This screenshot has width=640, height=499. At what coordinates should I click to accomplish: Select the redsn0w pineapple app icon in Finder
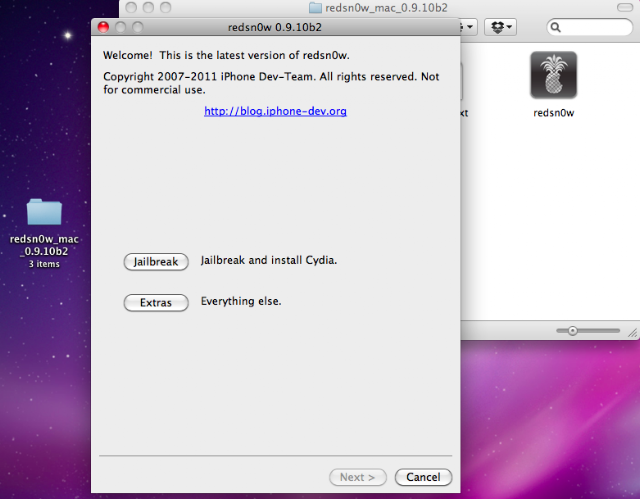[x=553, y=75]
